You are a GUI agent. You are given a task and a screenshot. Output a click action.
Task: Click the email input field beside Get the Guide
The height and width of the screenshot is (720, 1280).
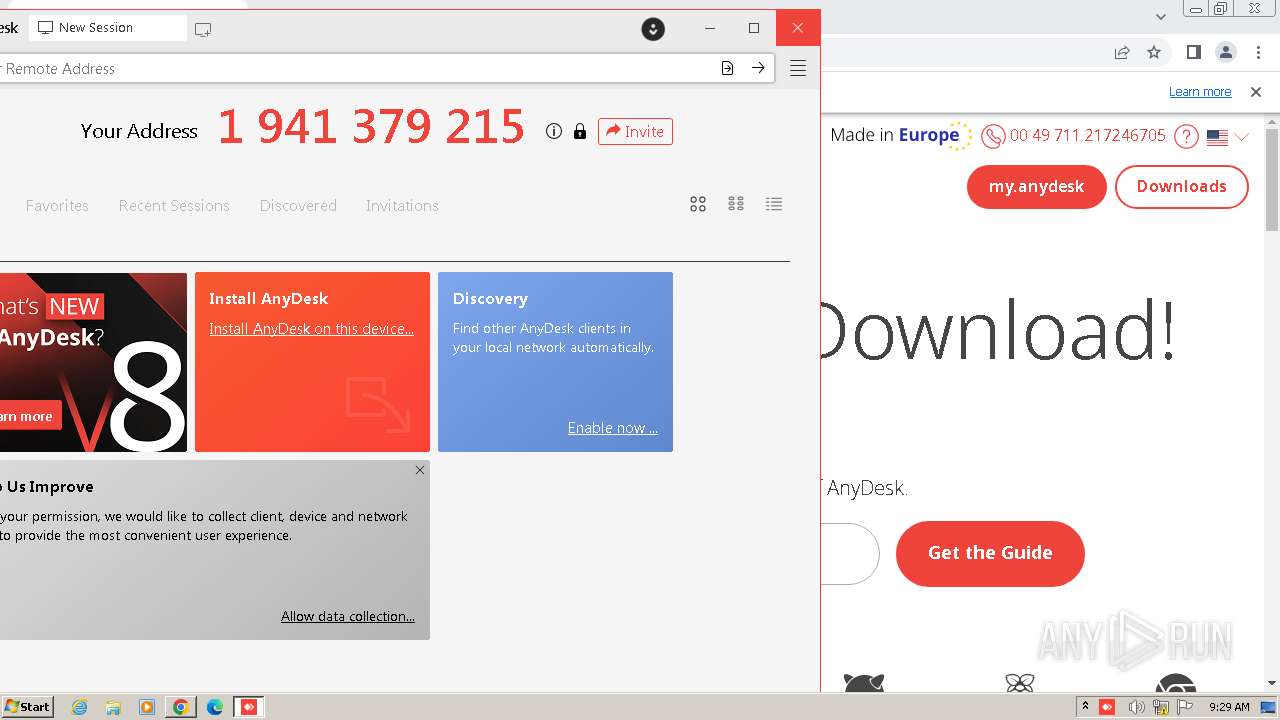[849, 554]
